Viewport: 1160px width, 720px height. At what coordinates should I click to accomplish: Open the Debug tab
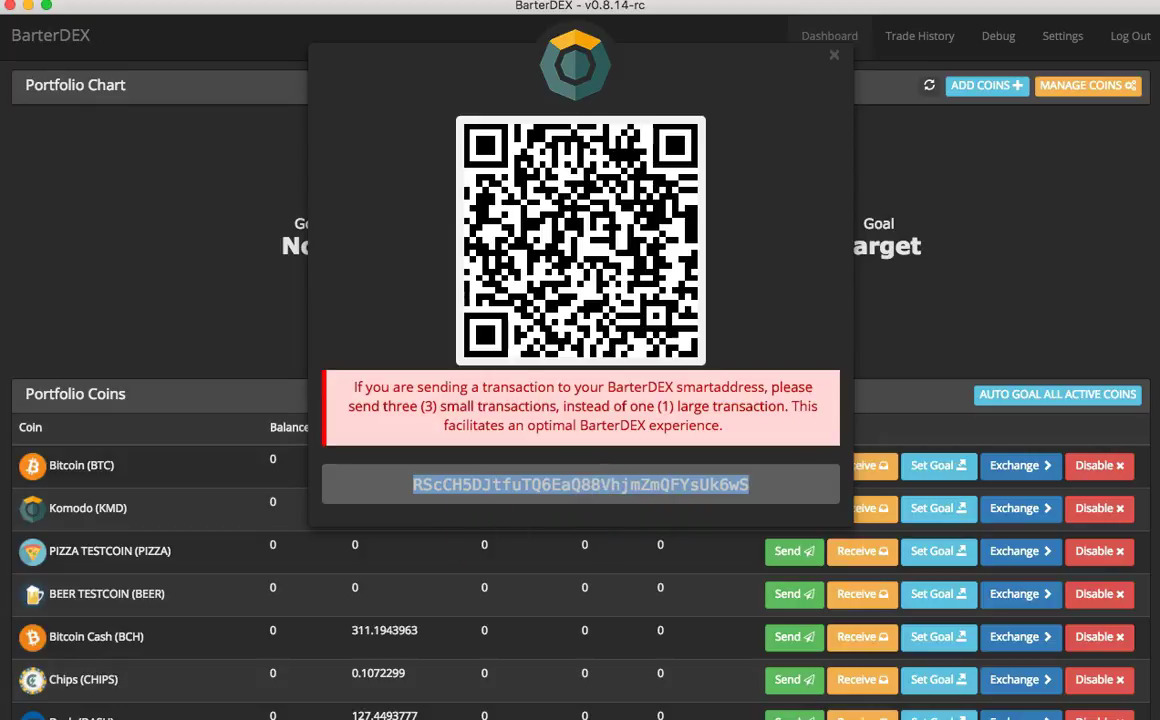pos(998,36)
